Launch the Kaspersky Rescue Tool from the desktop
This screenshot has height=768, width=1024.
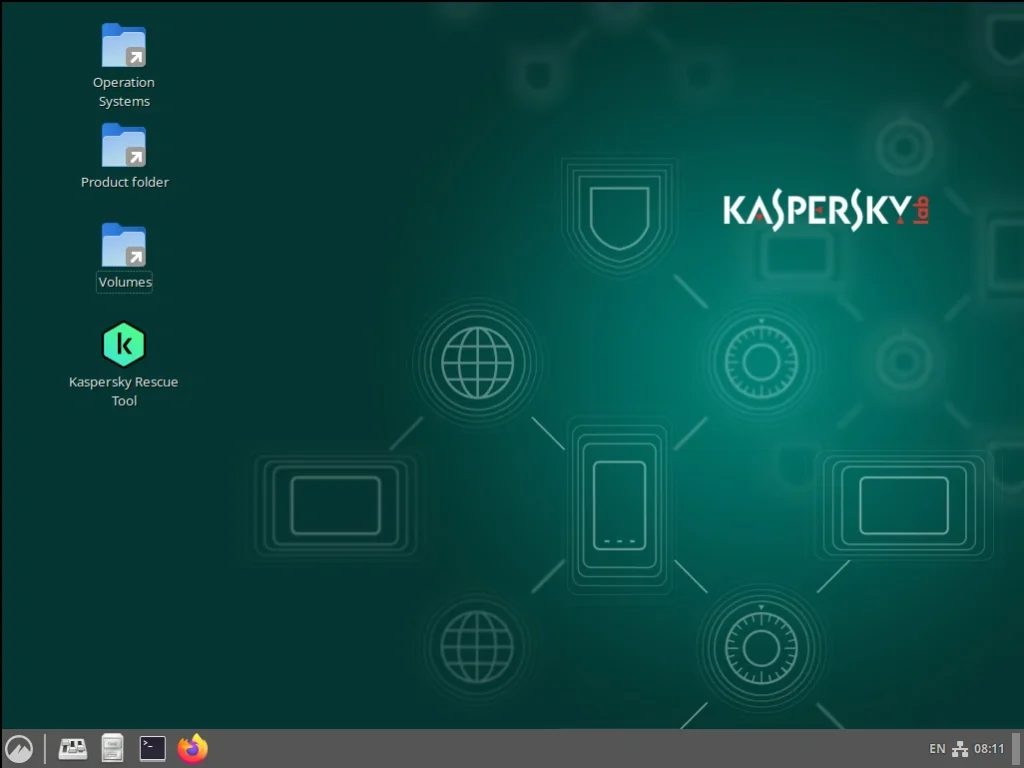124,343
